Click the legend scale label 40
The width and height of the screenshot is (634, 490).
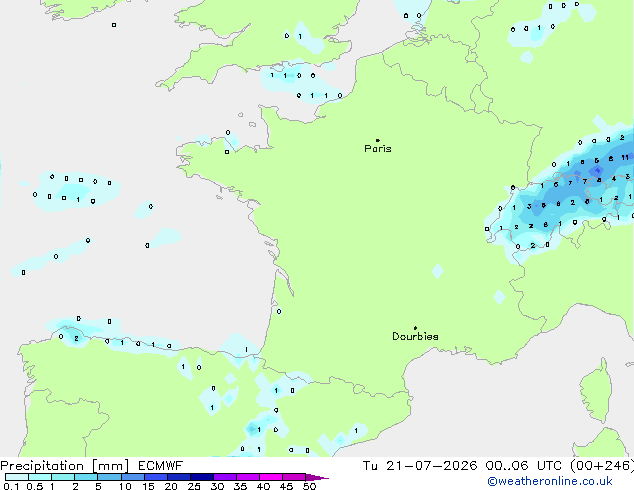[263, 486]
